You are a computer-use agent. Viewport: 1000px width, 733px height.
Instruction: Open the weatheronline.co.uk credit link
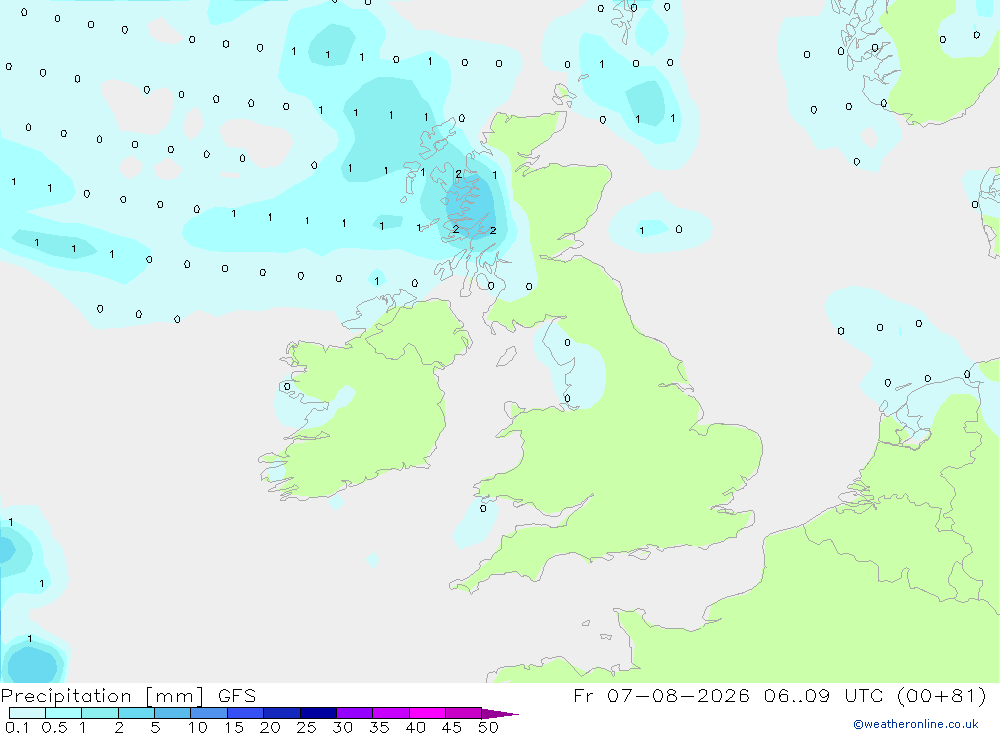click(916, 724)
